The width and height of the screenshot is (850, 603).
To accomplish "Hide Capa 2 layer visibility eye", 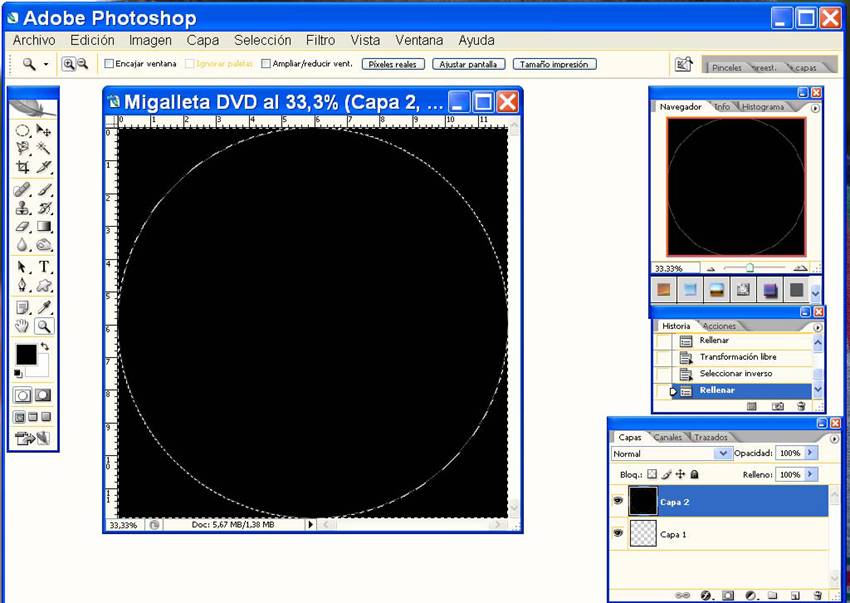I will point(618,502).
